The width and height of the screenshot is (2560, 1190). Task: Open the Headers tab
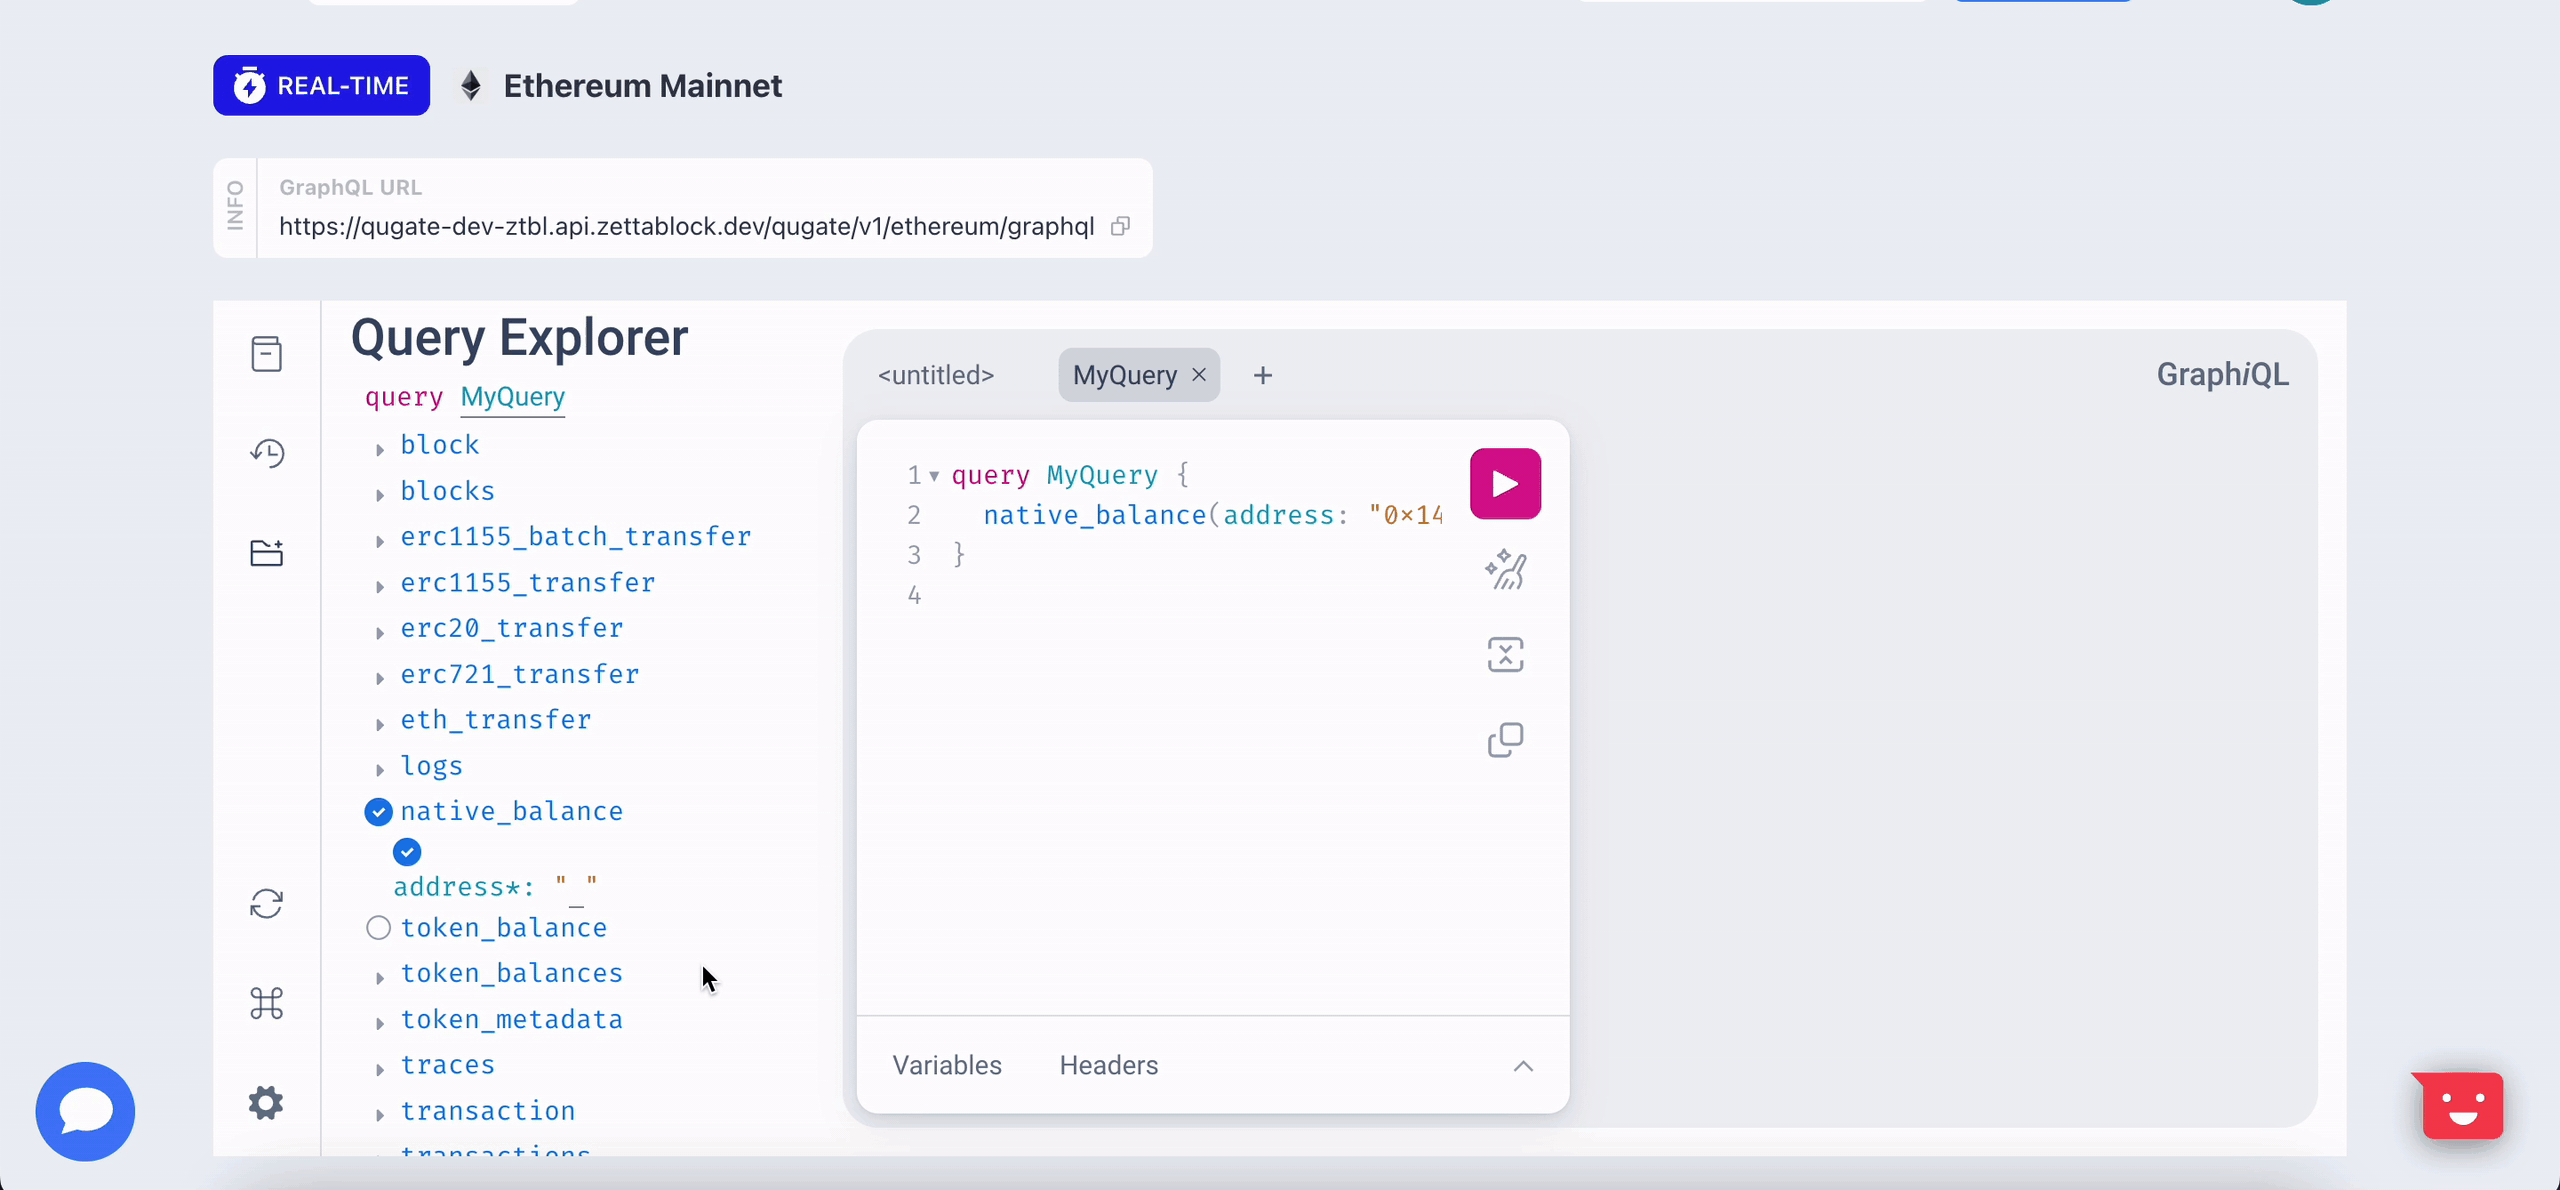click(1108, 1066)
